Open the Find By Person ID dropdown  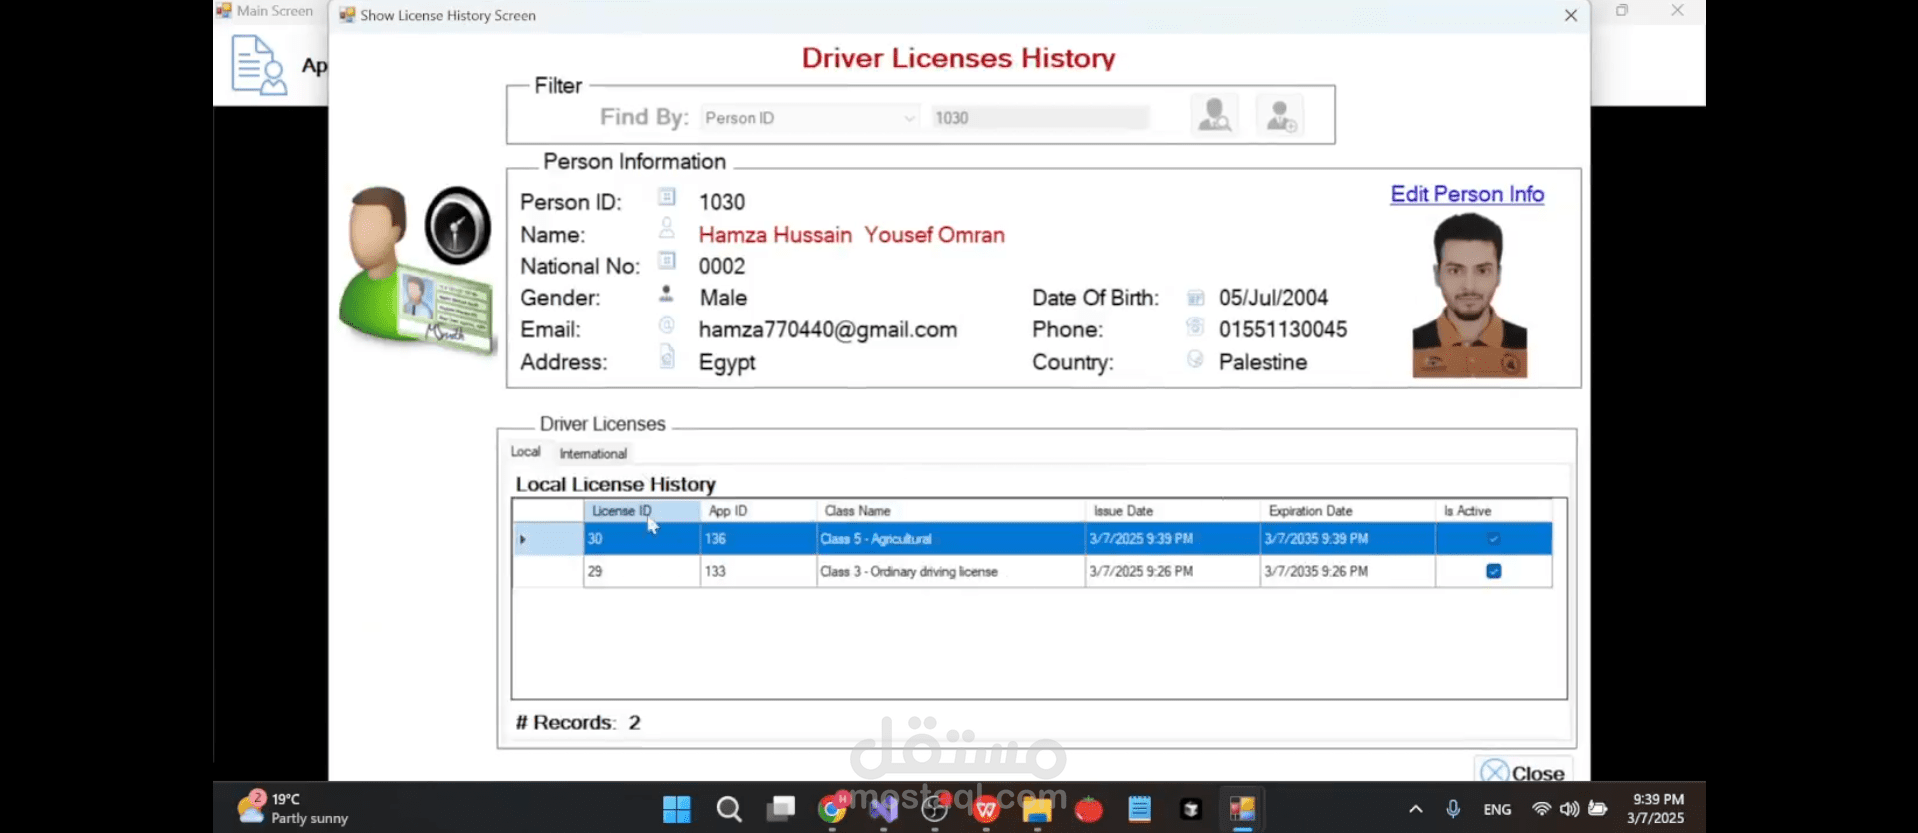coord(810,118)
